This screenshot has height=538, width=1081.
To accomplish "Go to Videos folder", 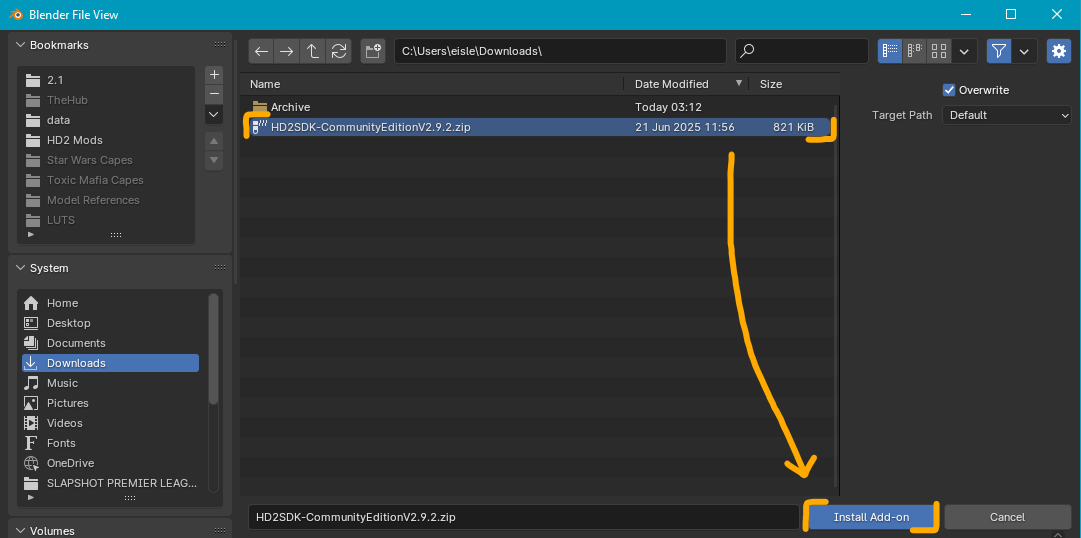I will tap(110, 423).
